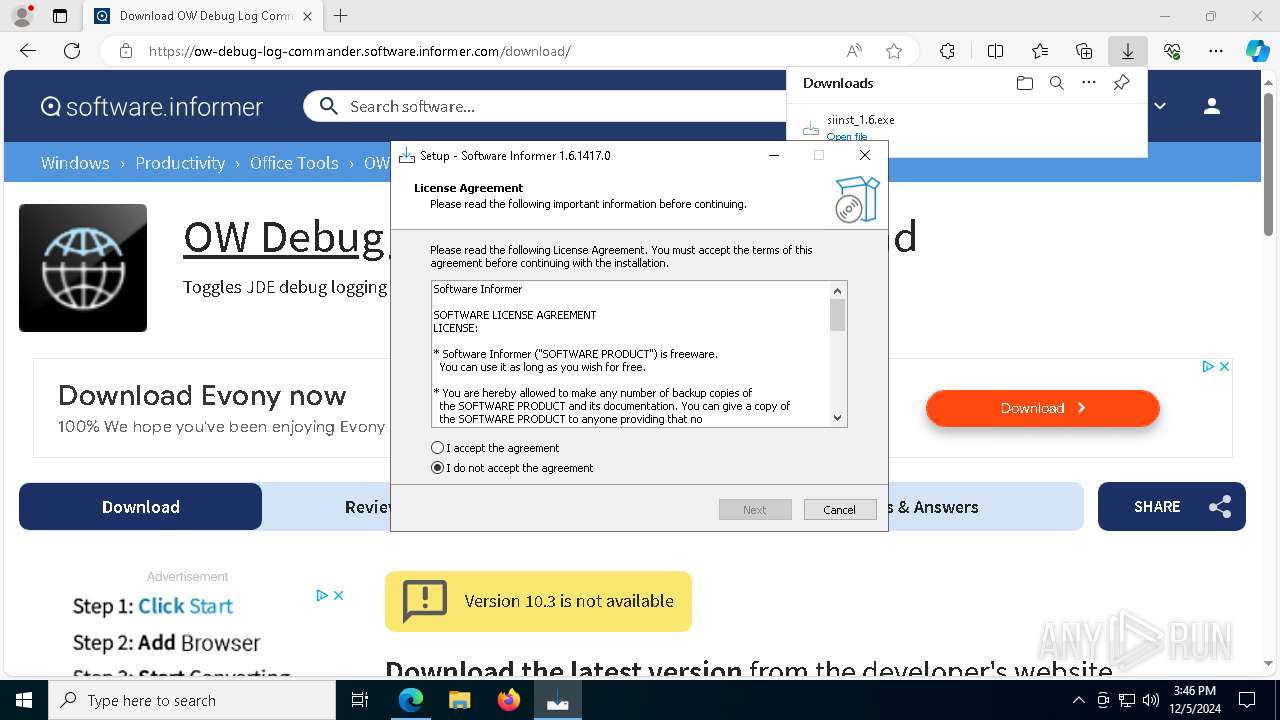Open tab actions menu icon
This screenshot has width=1280, height=720.
tap(60, 16)
